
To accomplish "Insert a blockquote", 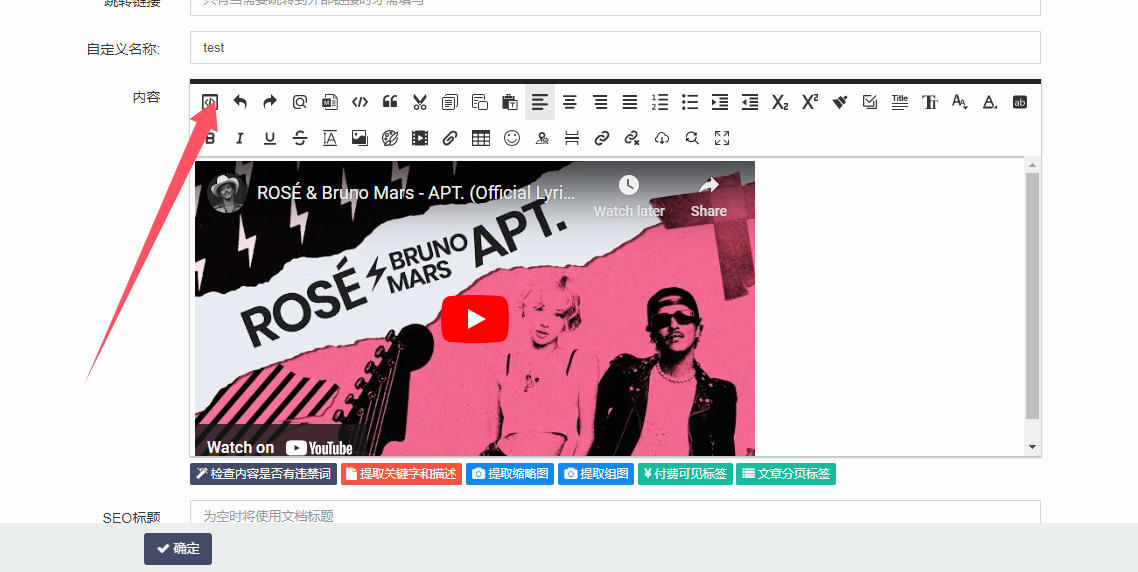I will coord(390,102).
